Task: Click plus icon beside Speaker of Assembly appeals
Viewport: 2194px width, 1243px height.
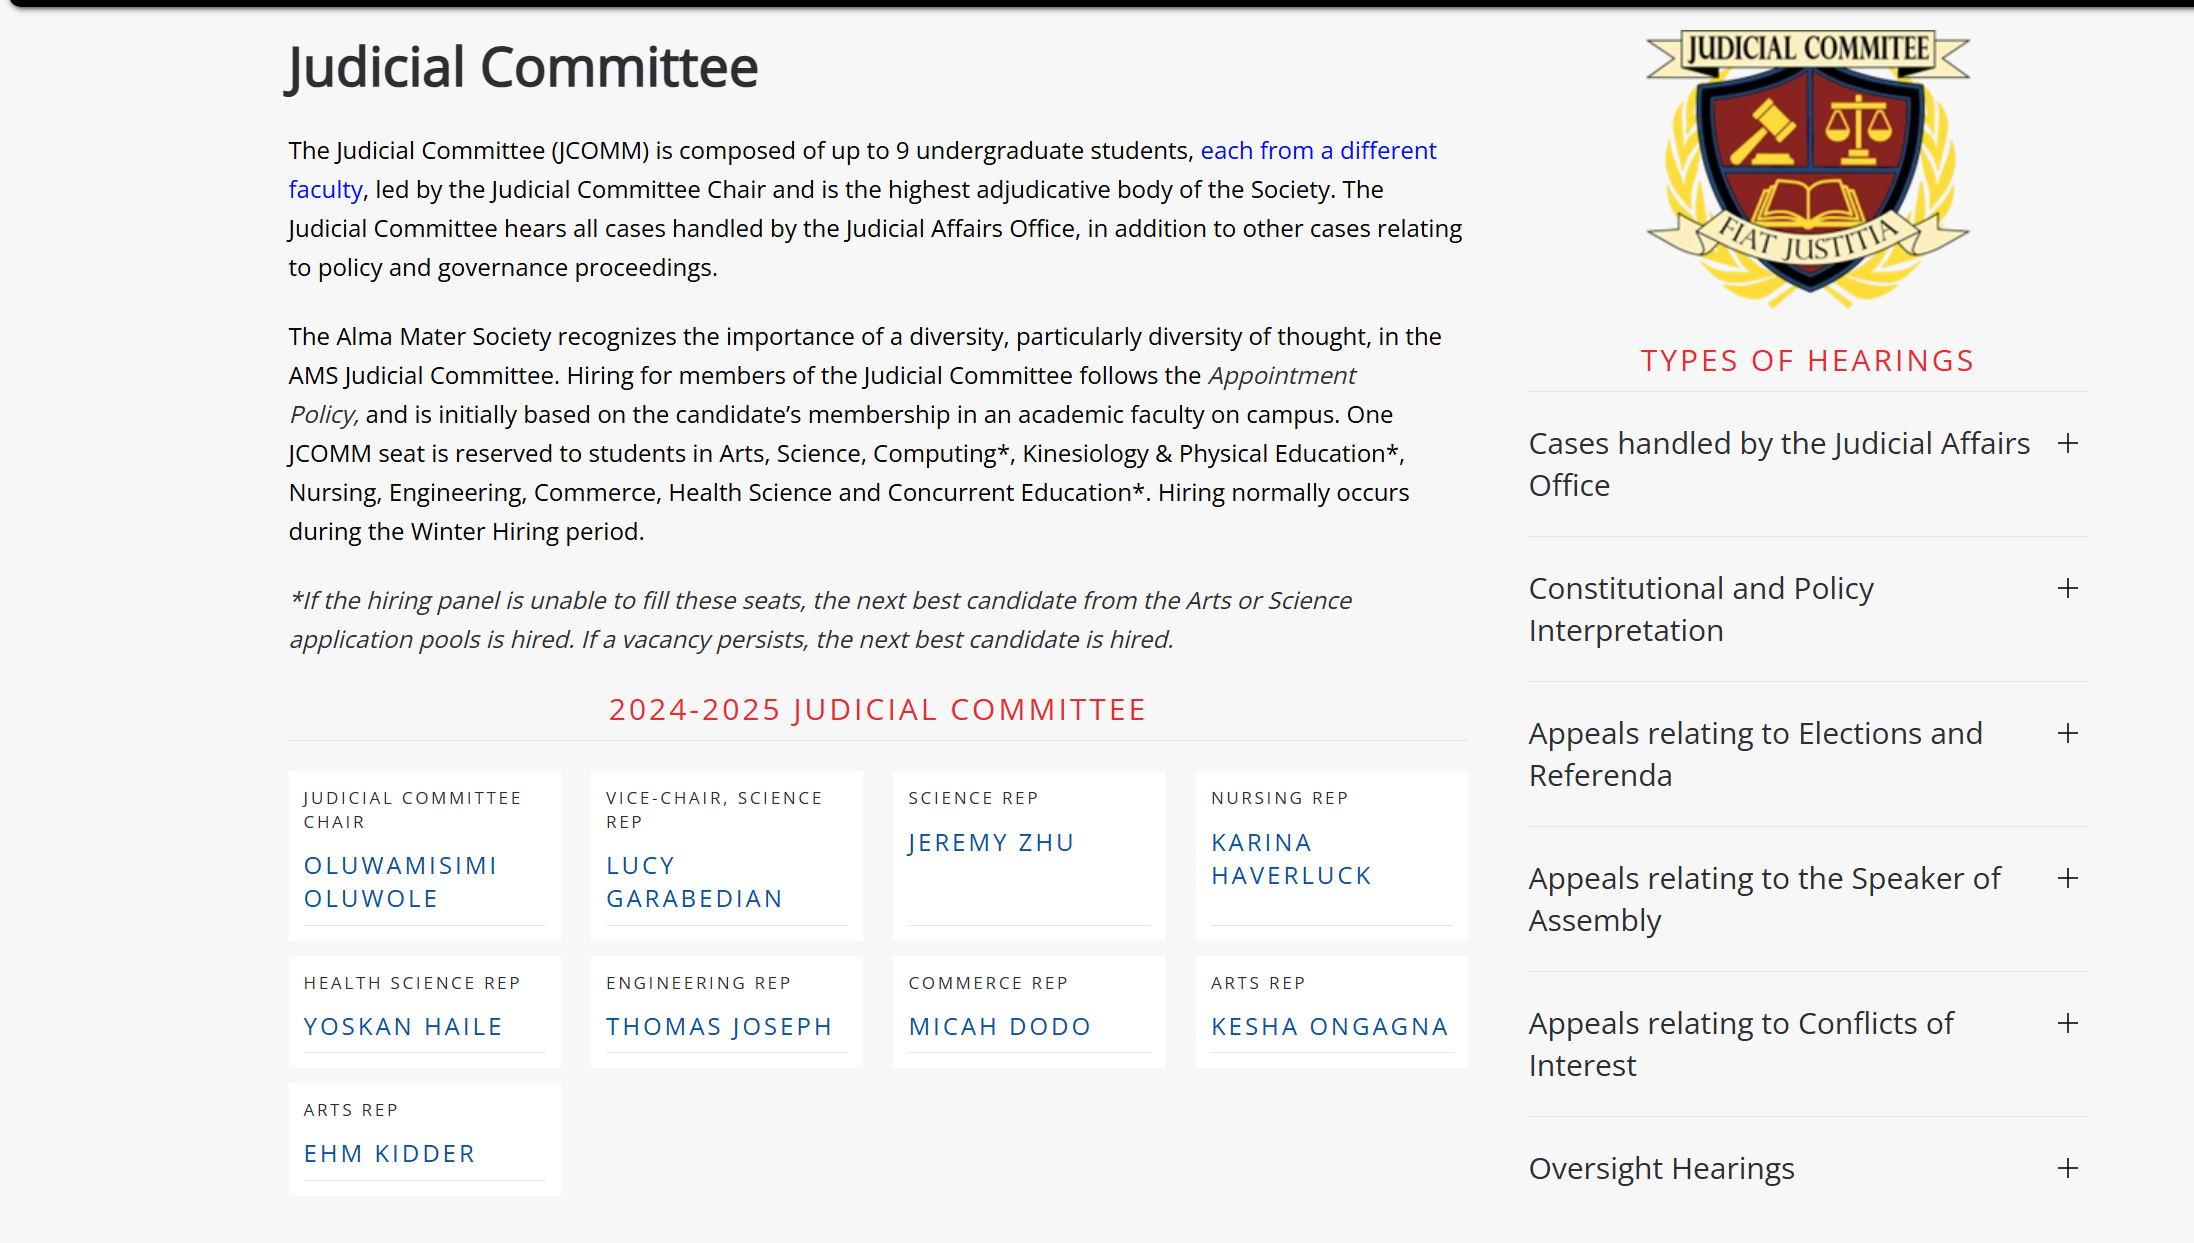Action: 2067,879
